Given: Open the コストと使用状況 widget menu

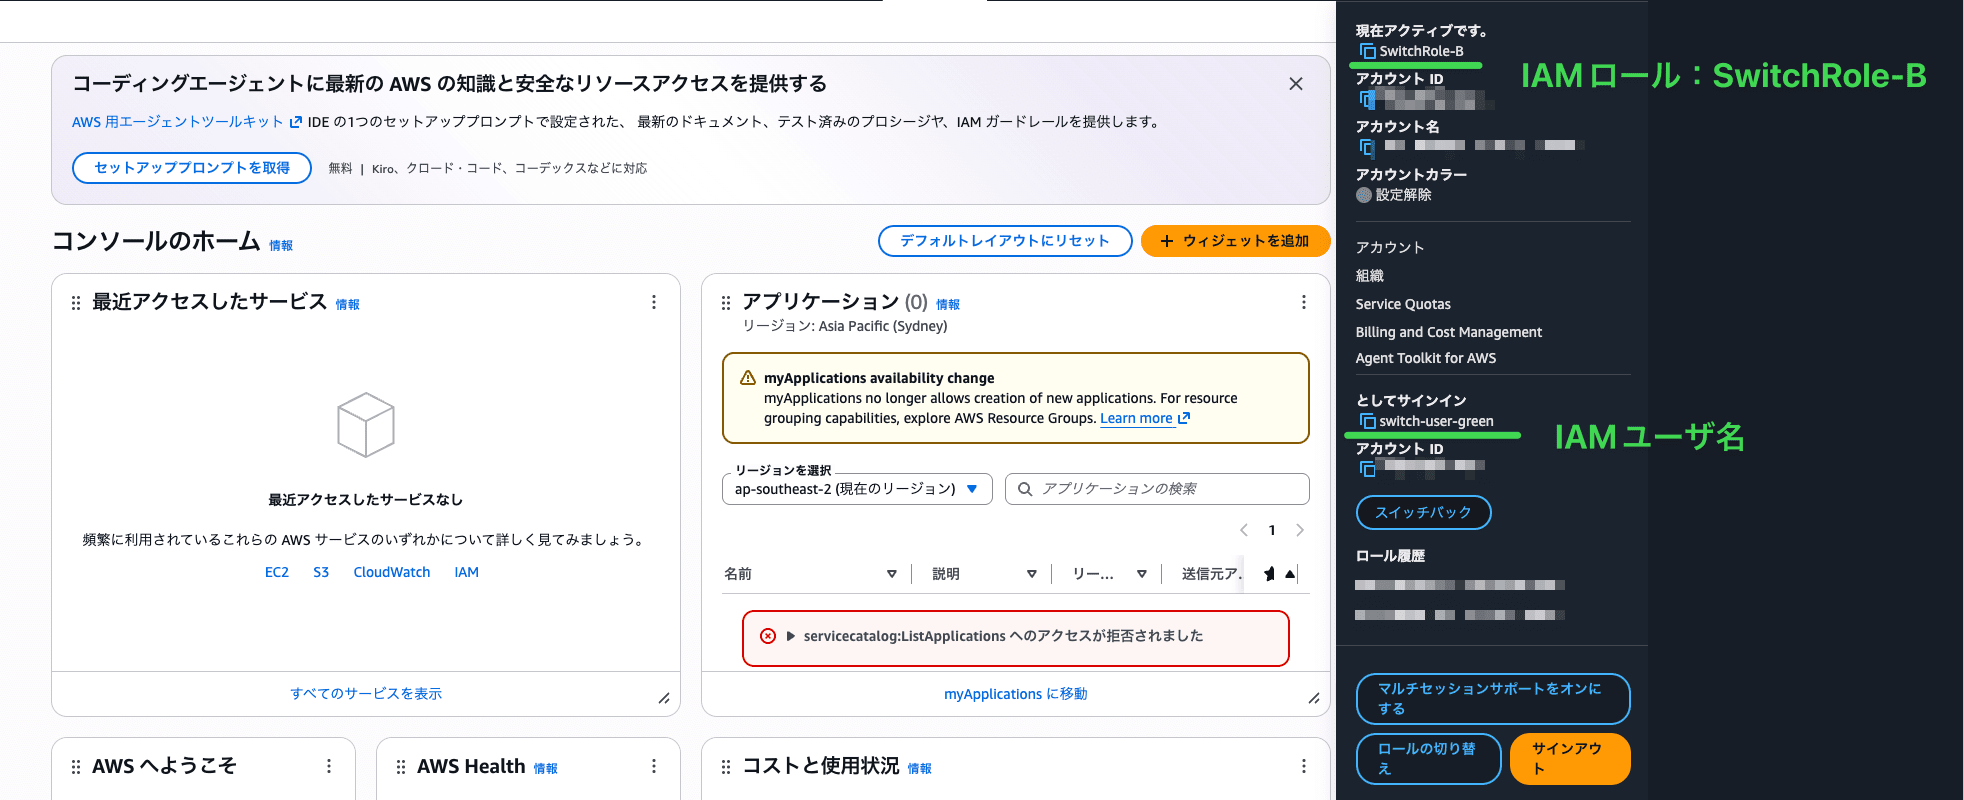Looking at the screenshot, I should pyautogui.click(x=1303, y=766).
